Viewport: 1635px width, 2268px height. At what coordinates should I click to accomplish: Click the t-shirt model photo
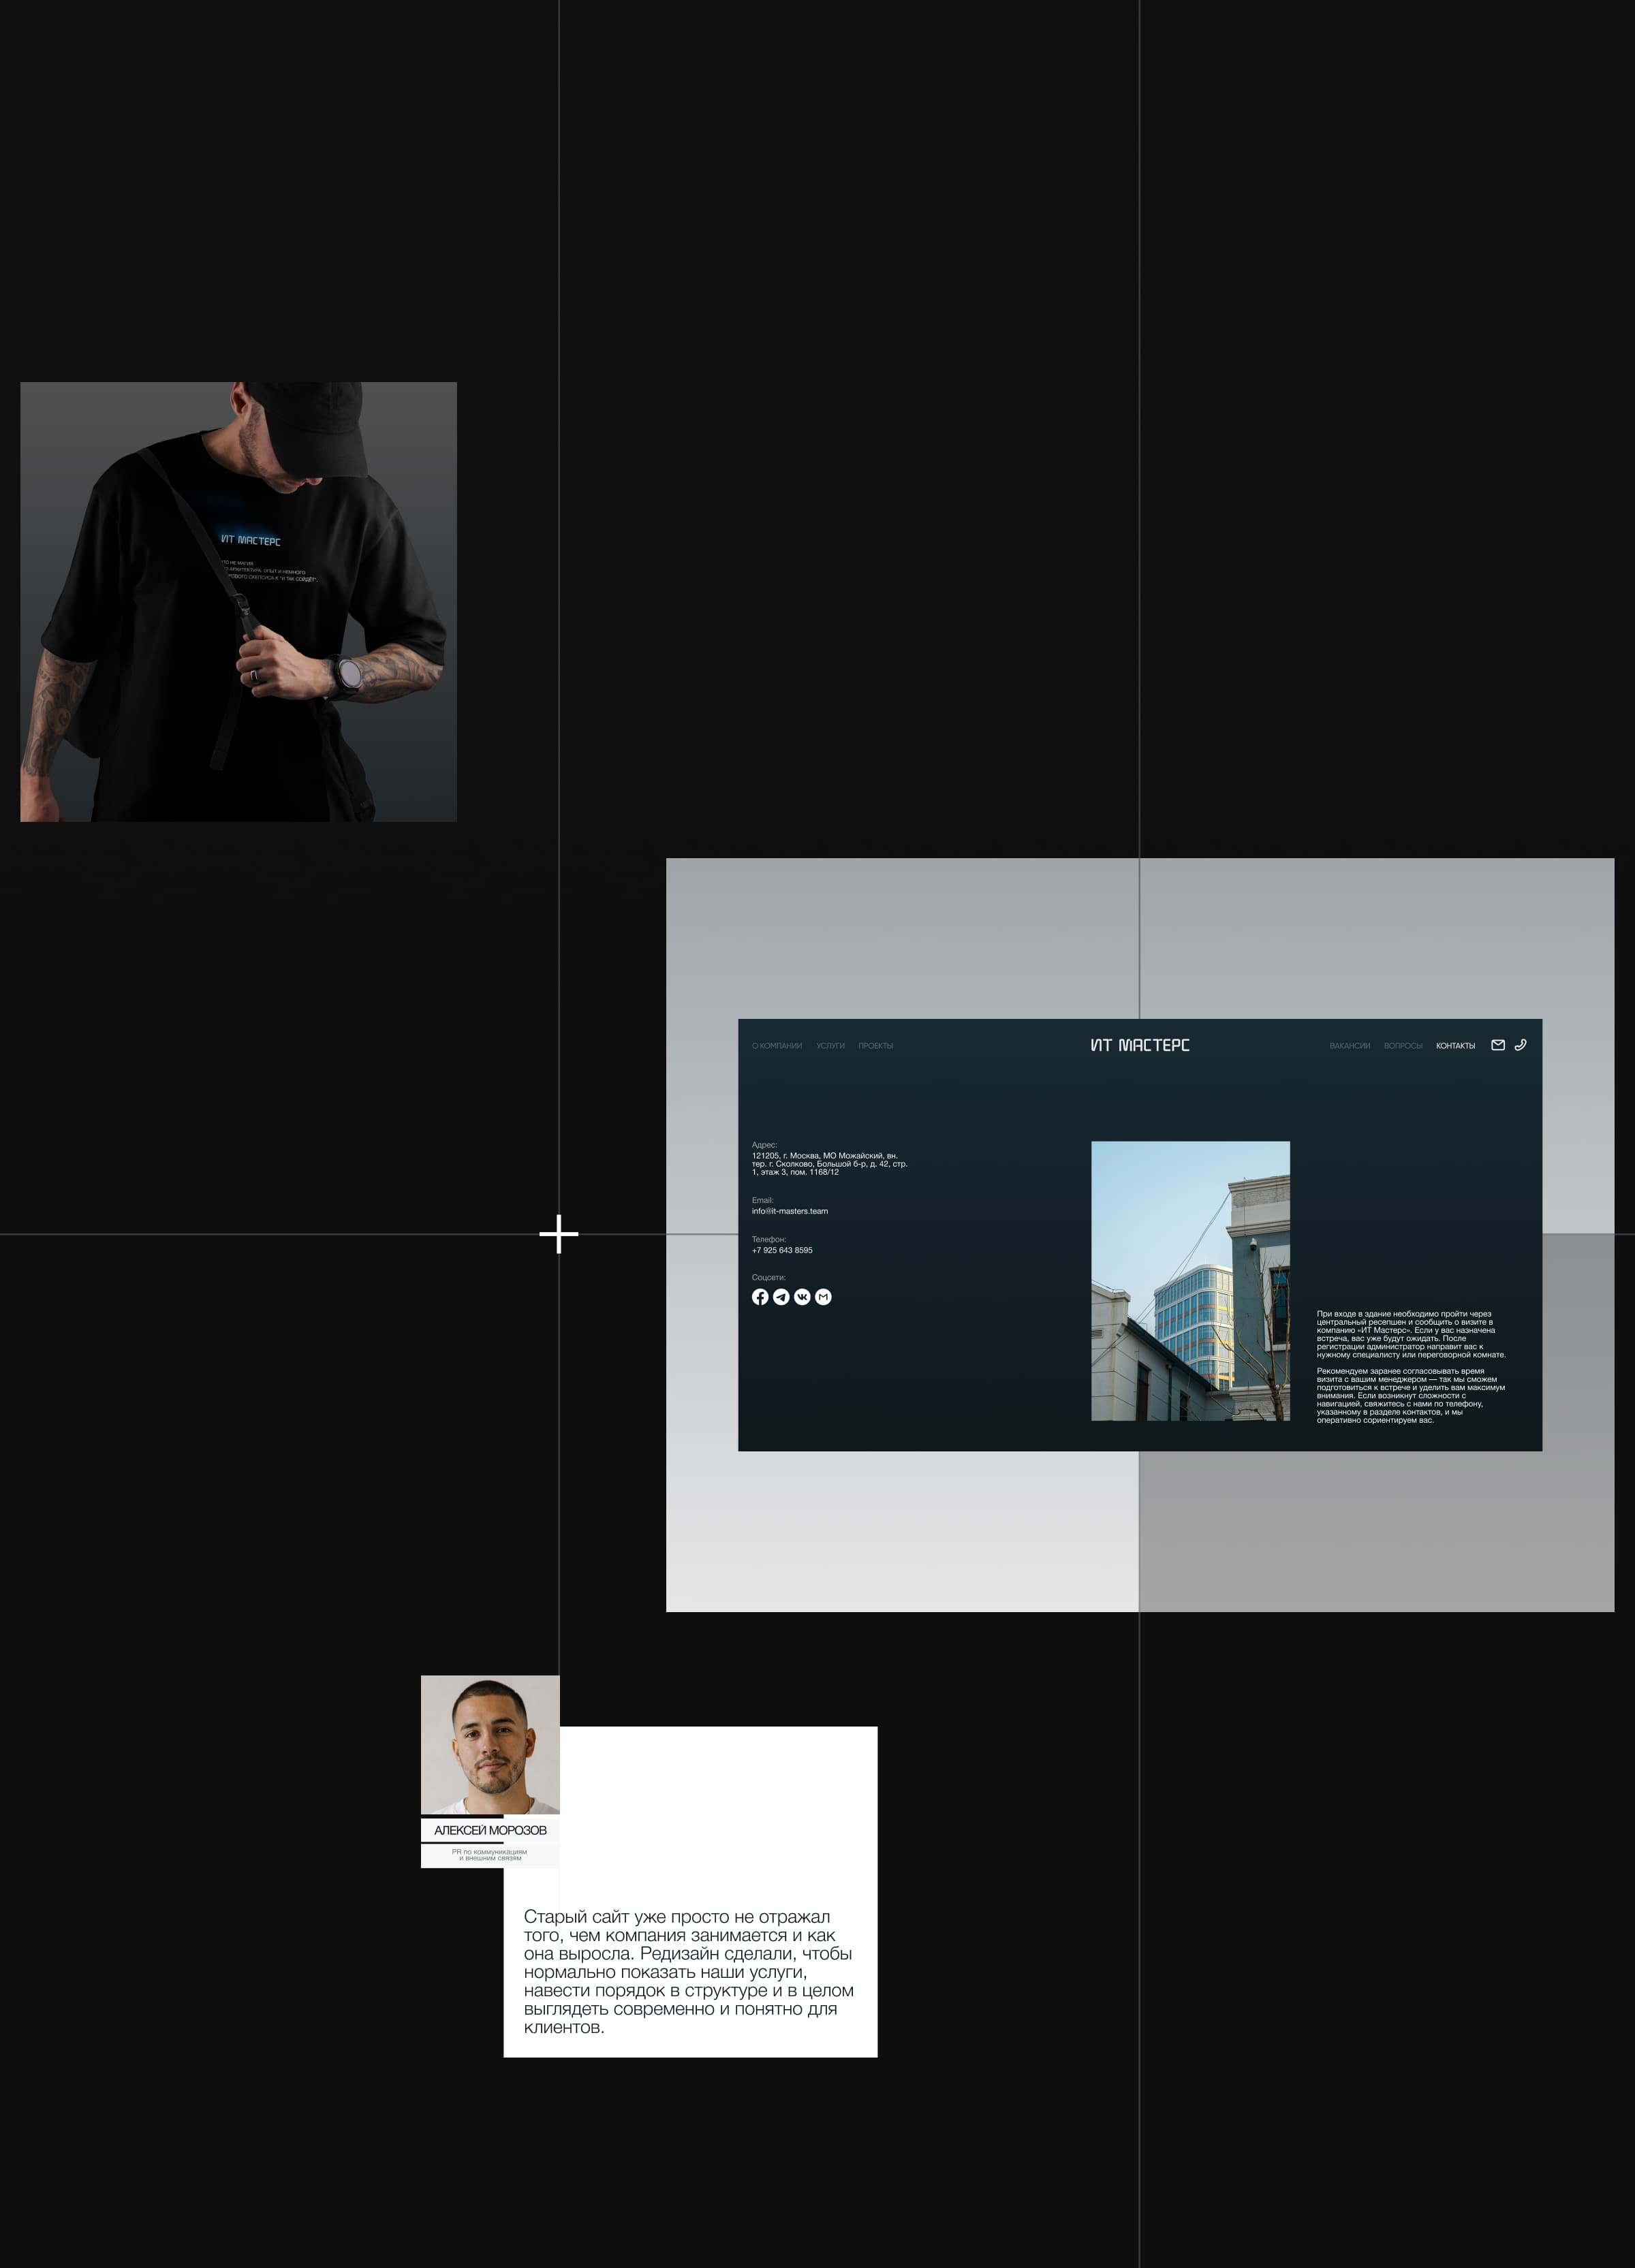(x=238, y=601)
